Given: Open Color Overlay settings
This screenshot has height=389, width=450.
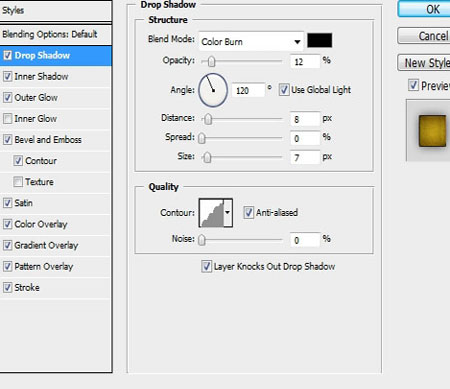Looking at the screenshot, I should pyautogui.click(x=41, y=224).
